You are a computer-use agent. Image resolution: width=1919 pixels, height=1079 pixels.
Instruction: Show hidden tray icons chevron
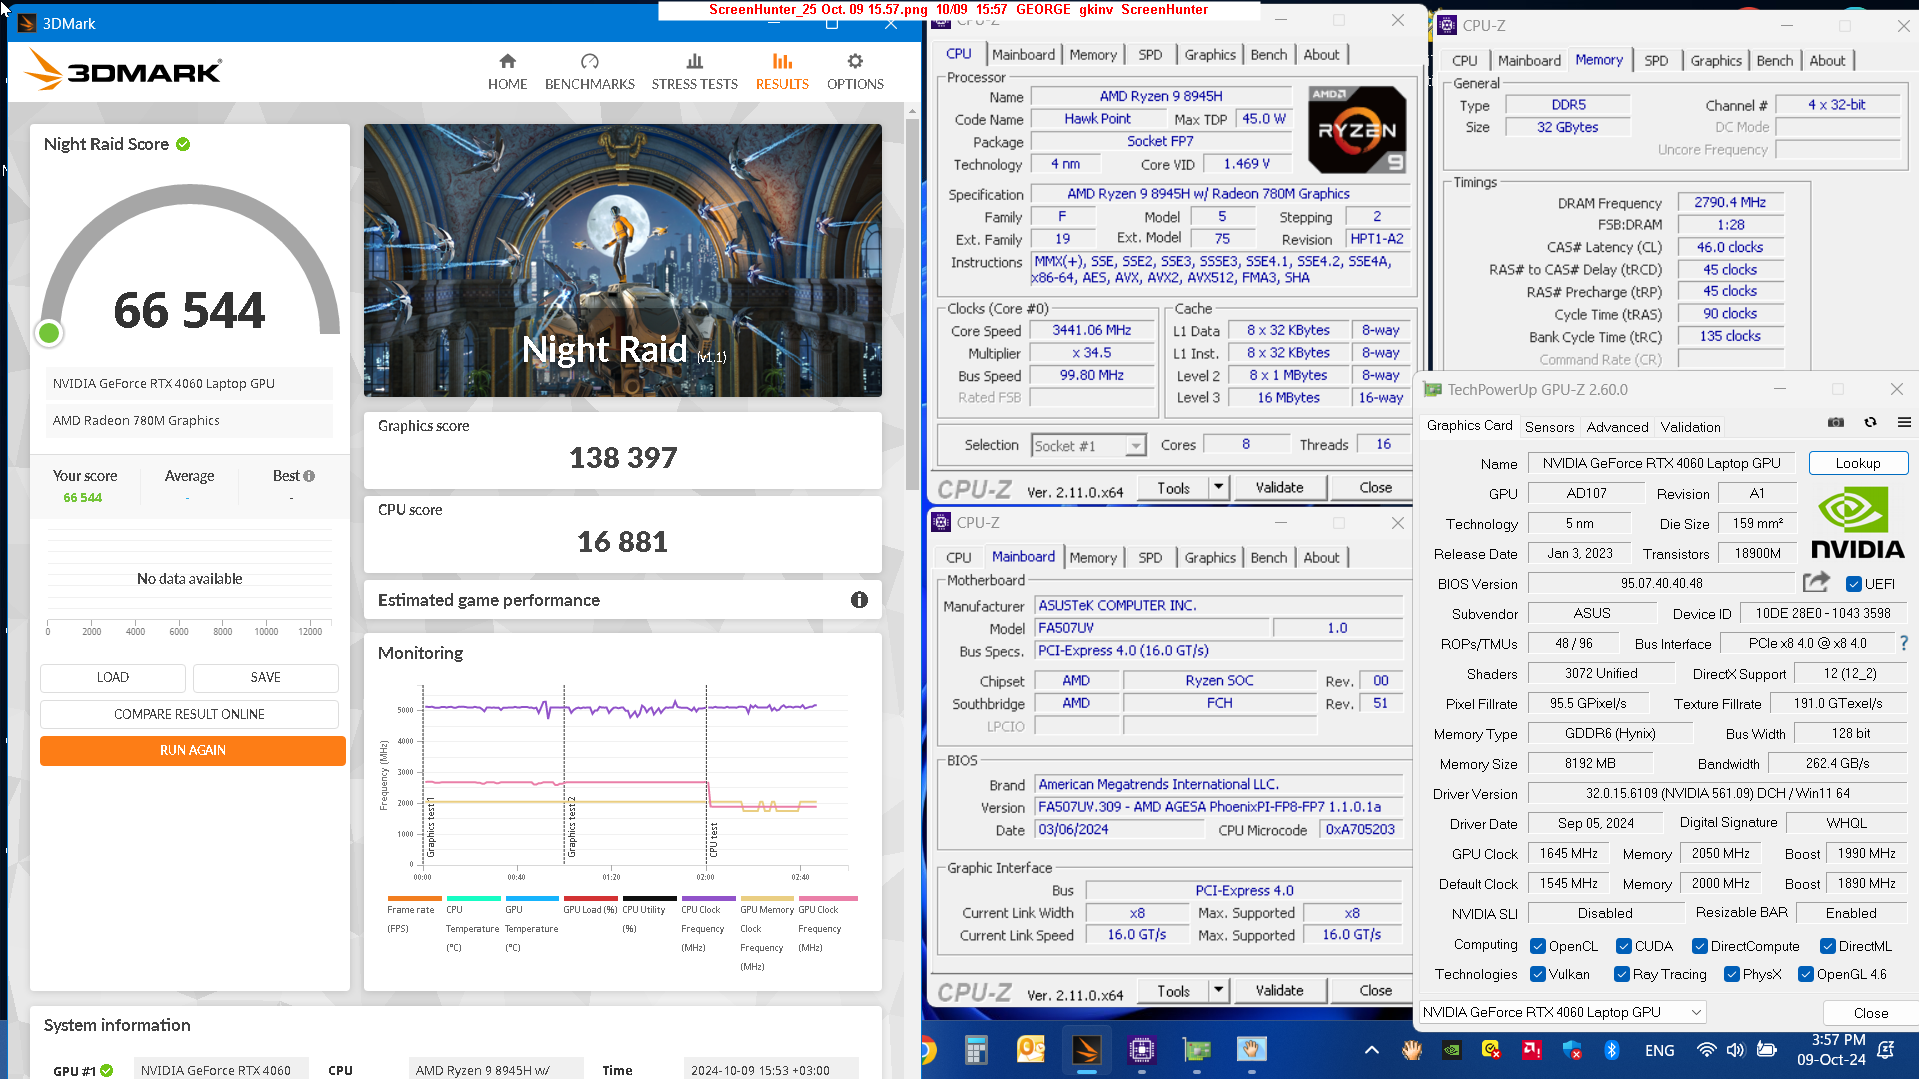(1371, 1050)
